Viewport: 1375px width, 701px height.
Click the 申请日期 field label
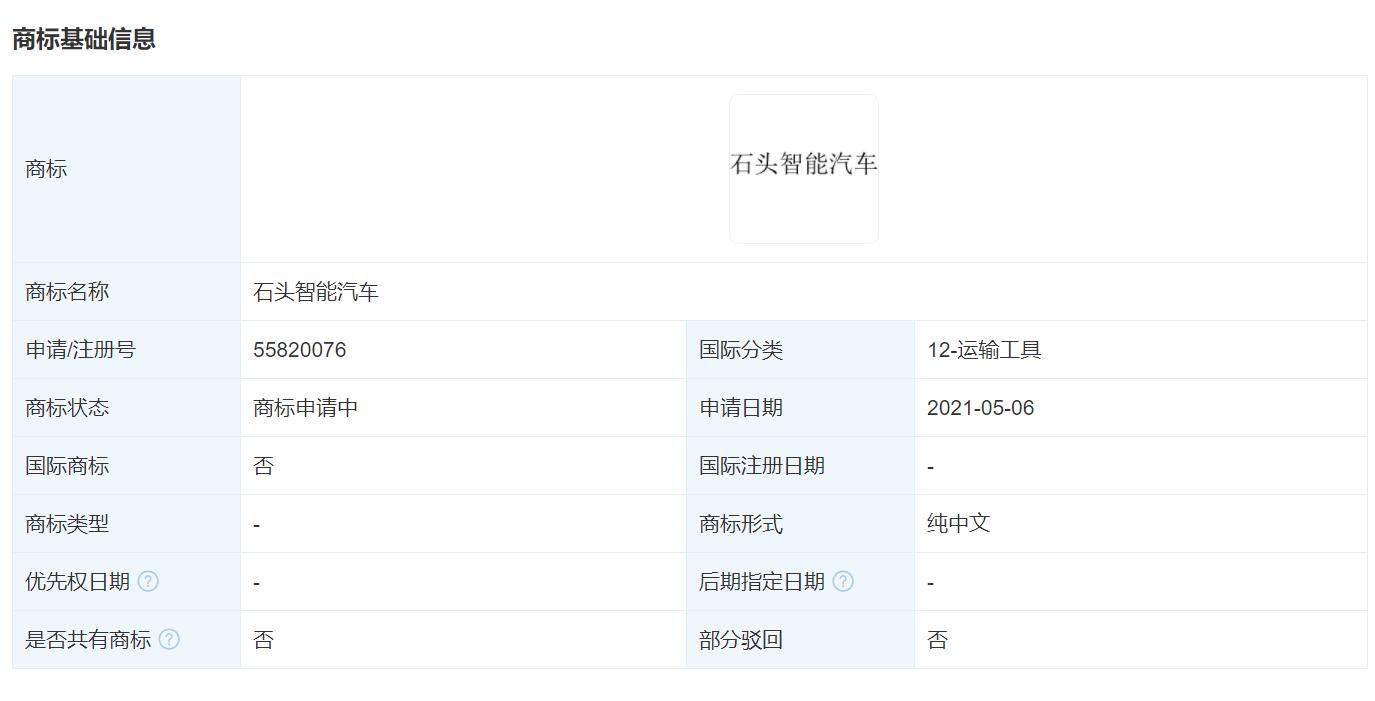pyautogui.click(x=742, y=407)
